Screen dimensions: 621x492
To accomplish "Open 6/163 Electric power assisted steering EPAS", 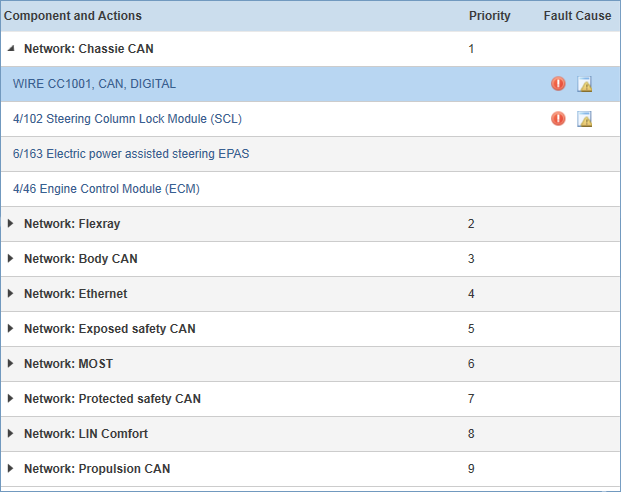I will [131, 154].
